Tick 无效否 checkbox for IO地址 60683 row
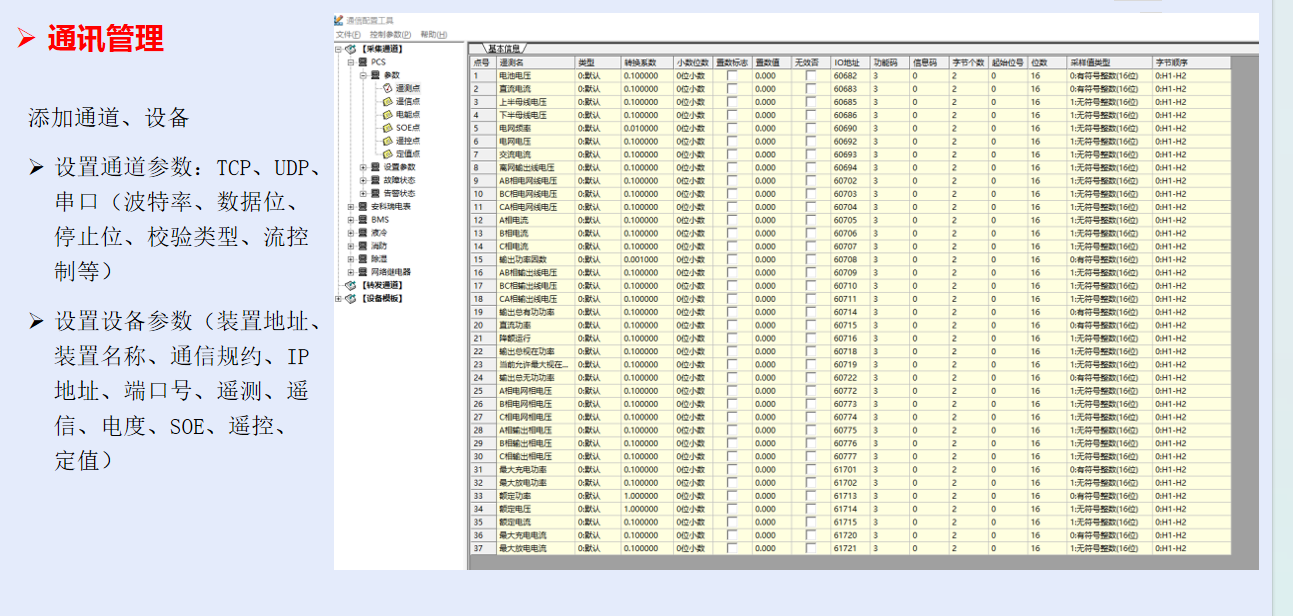The height and width of the screenshot is (616, 1293). (x=810, y=88)
